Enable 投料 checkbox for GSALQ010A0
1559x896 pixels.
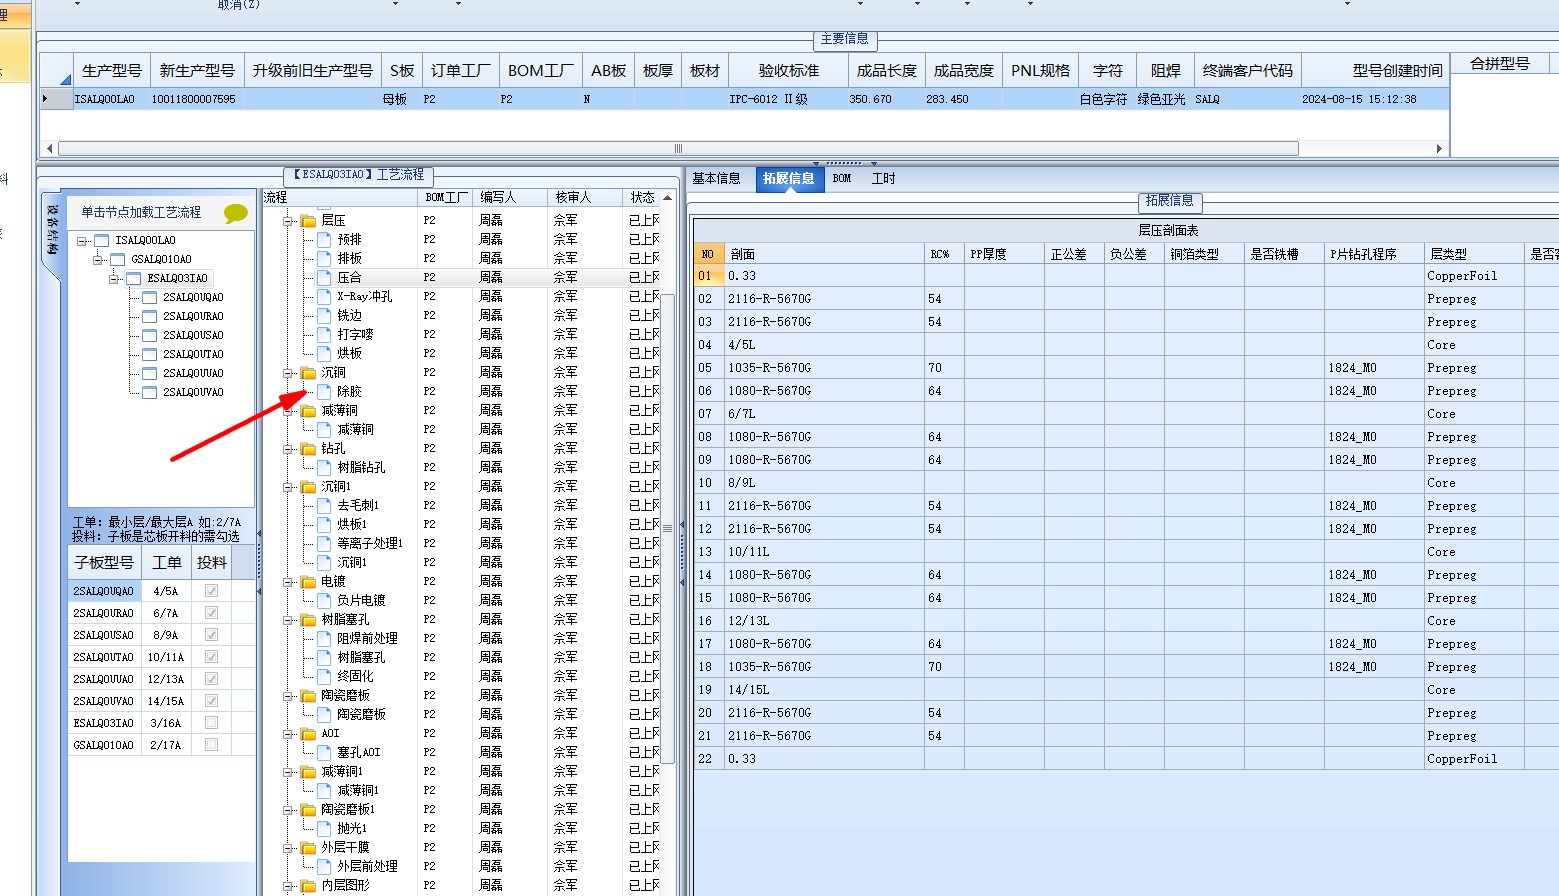pyautogui.click(x=211, y=745)
